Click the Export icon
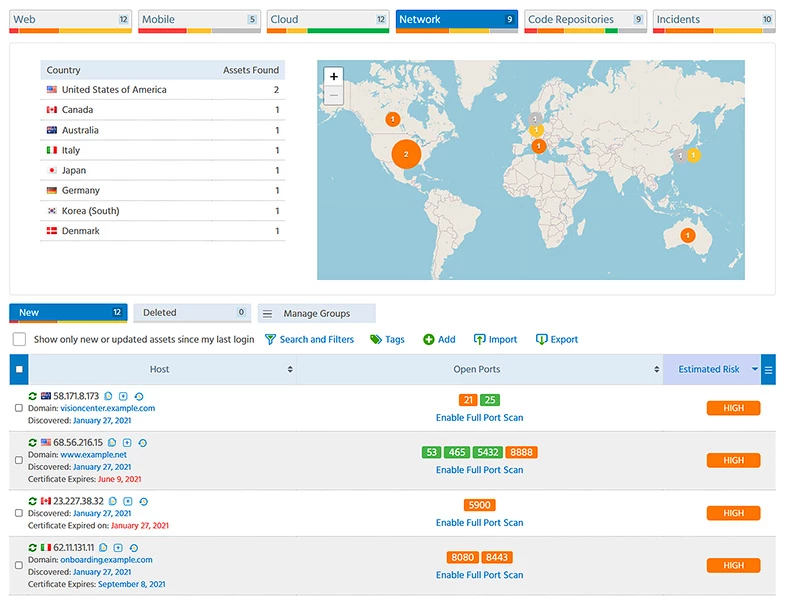Viewport: 785px width, 607px height. tap(542, 340)
